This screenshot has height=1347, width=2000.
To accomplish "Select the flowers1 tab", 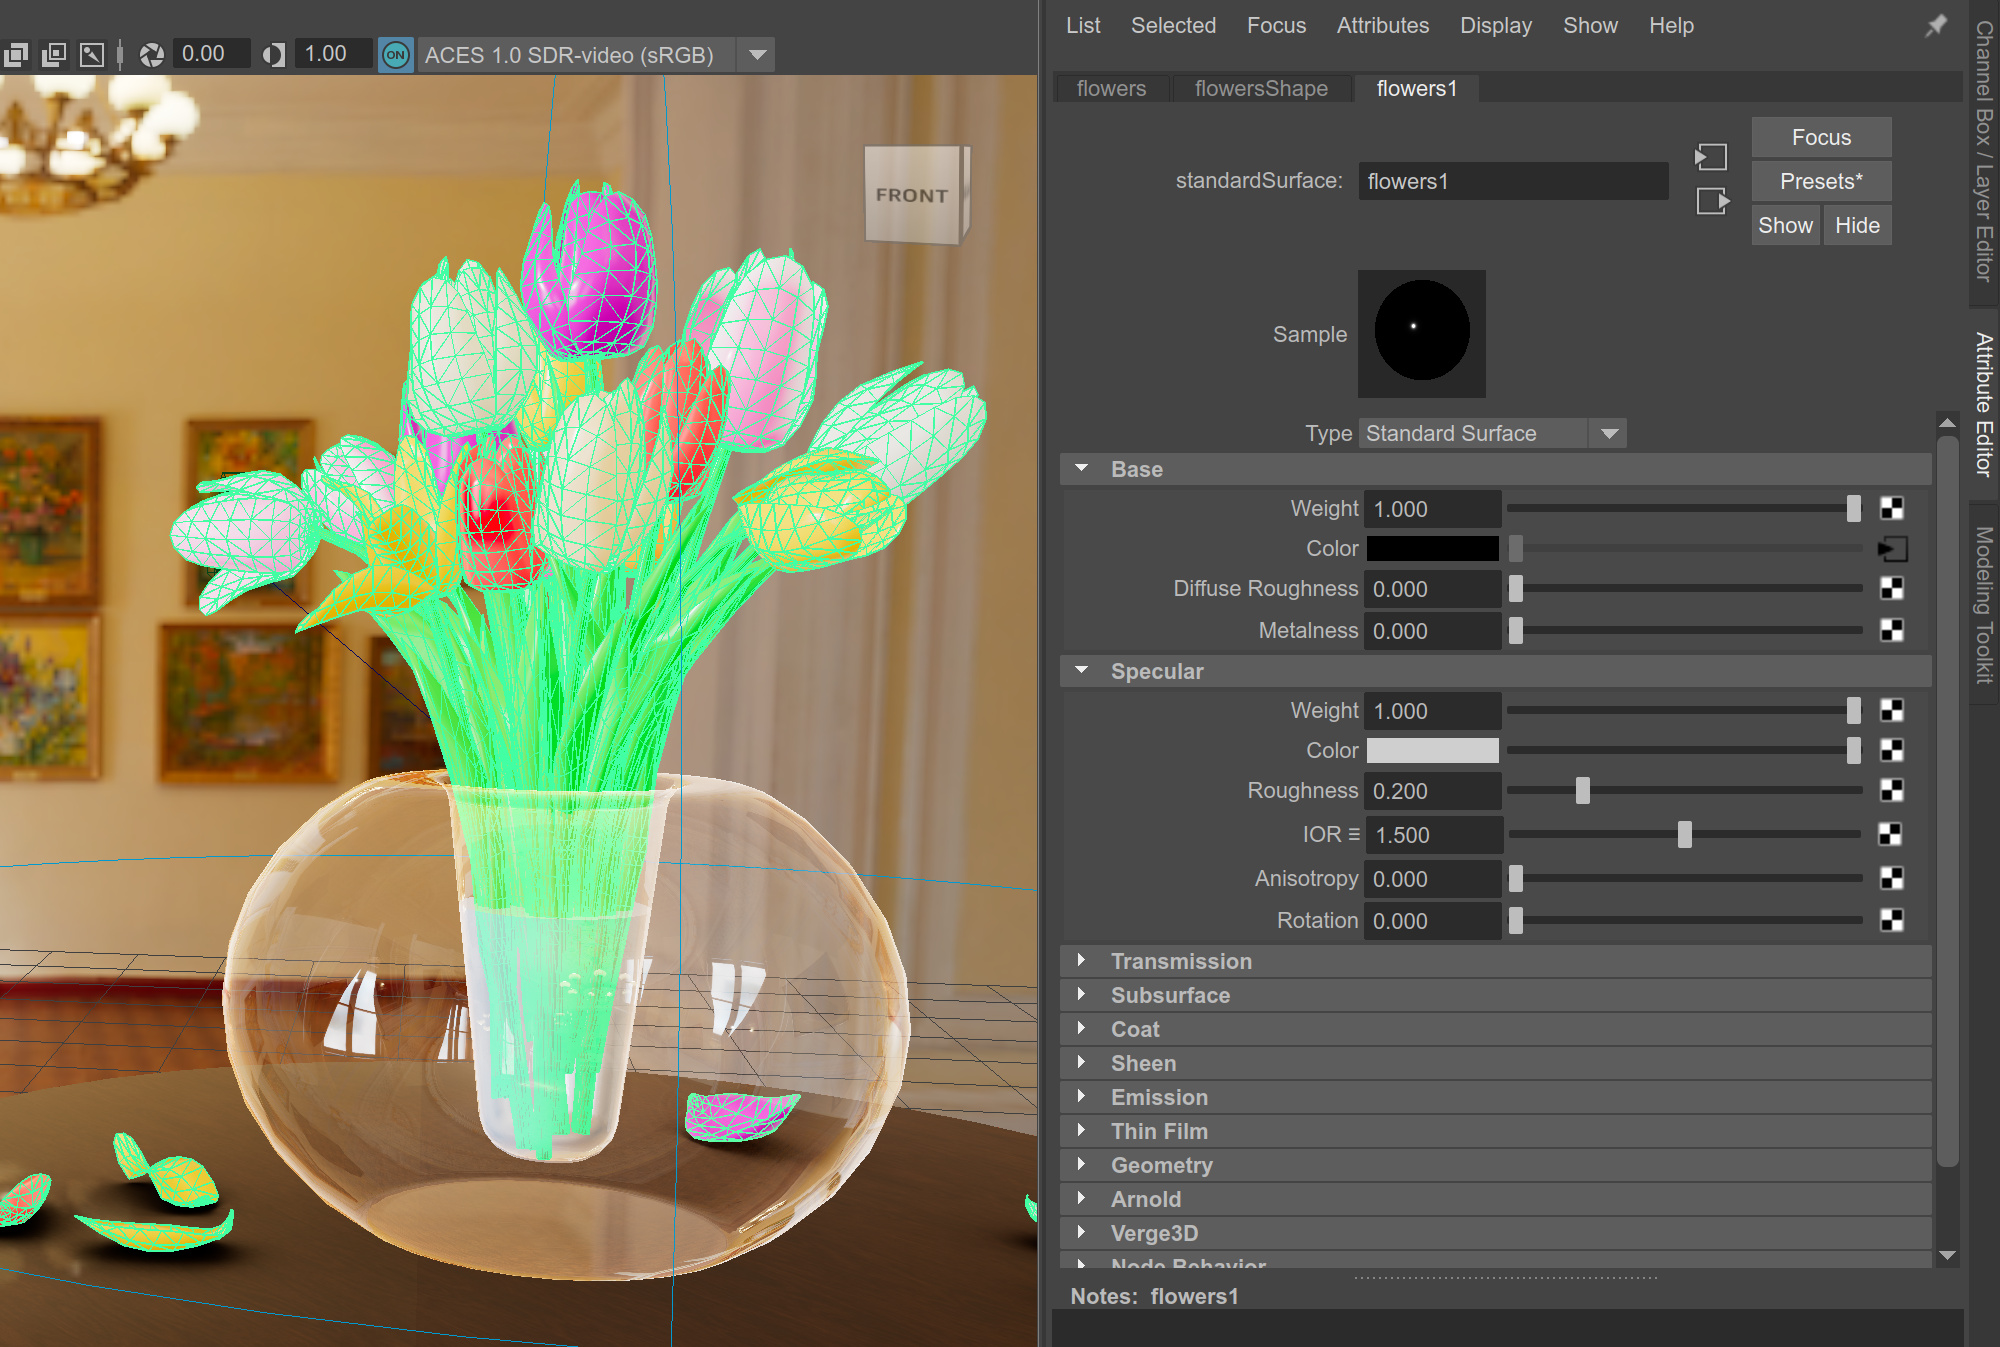I will [1417, 88].
